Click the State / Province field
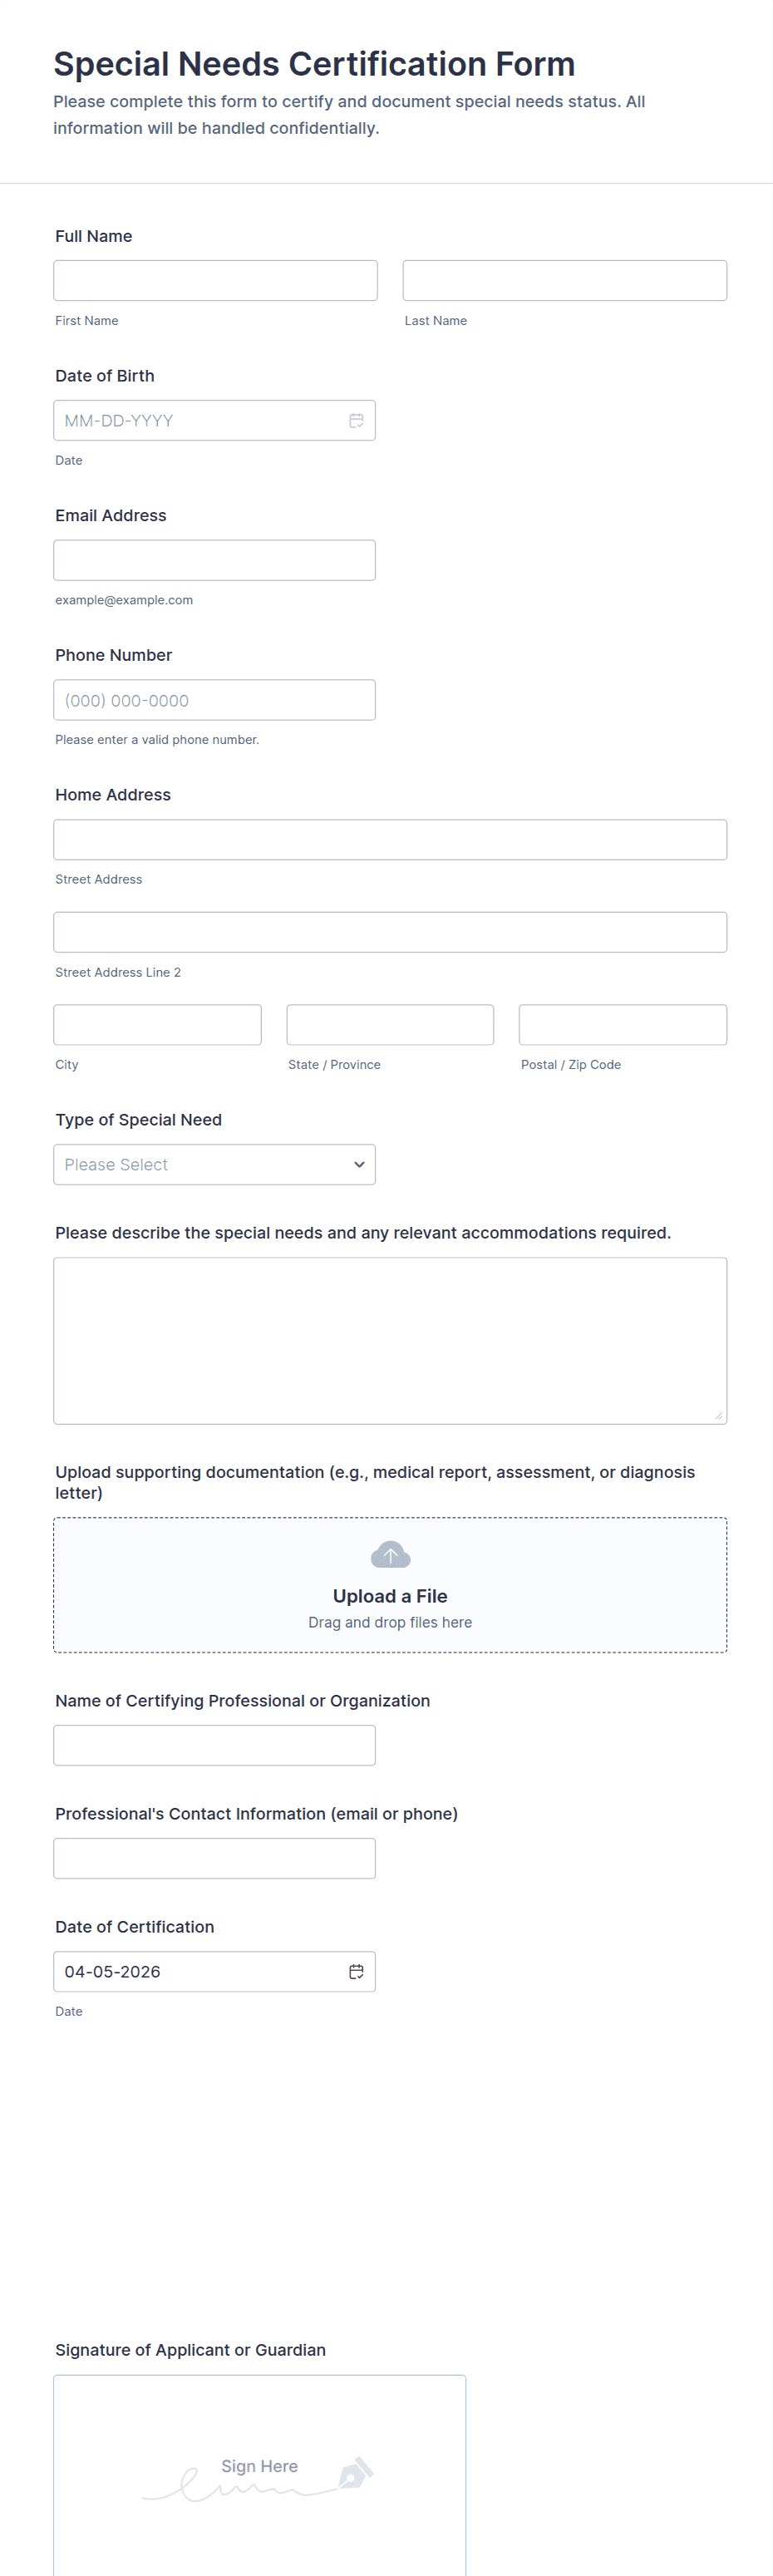 coord(390,1025)
